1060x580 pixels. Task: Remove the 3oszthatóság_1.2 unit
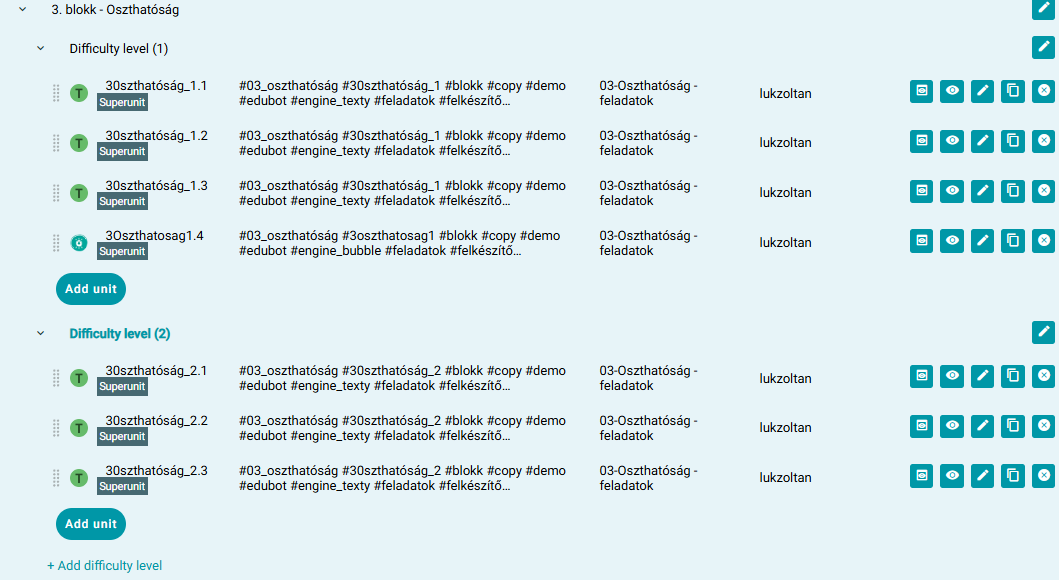(1043, 141)
